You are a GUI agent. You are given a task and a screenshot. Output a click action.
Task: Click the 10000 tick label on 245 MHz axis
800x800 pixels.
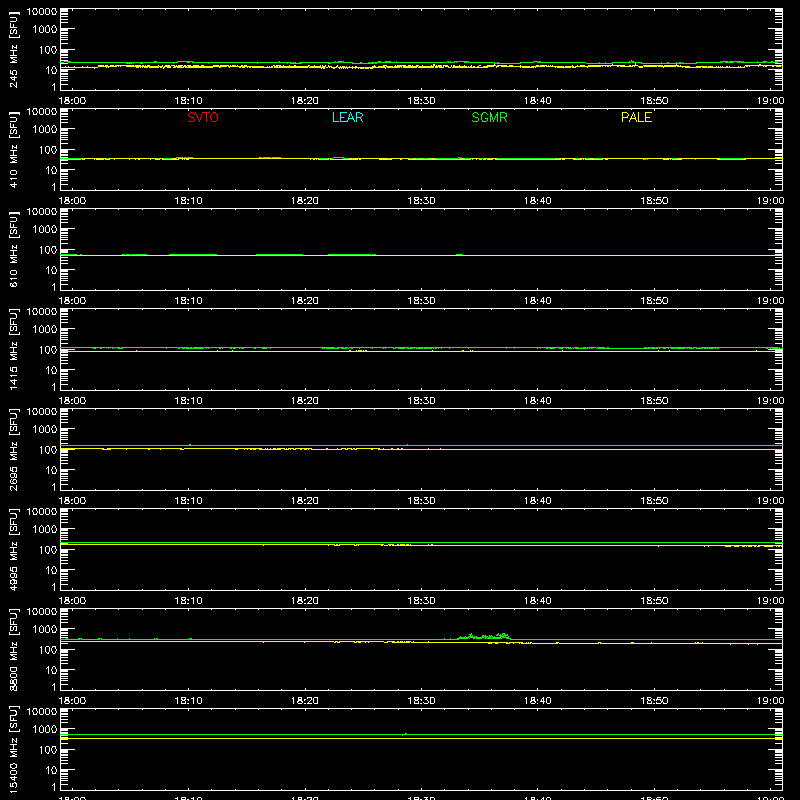tap(42, 12)
